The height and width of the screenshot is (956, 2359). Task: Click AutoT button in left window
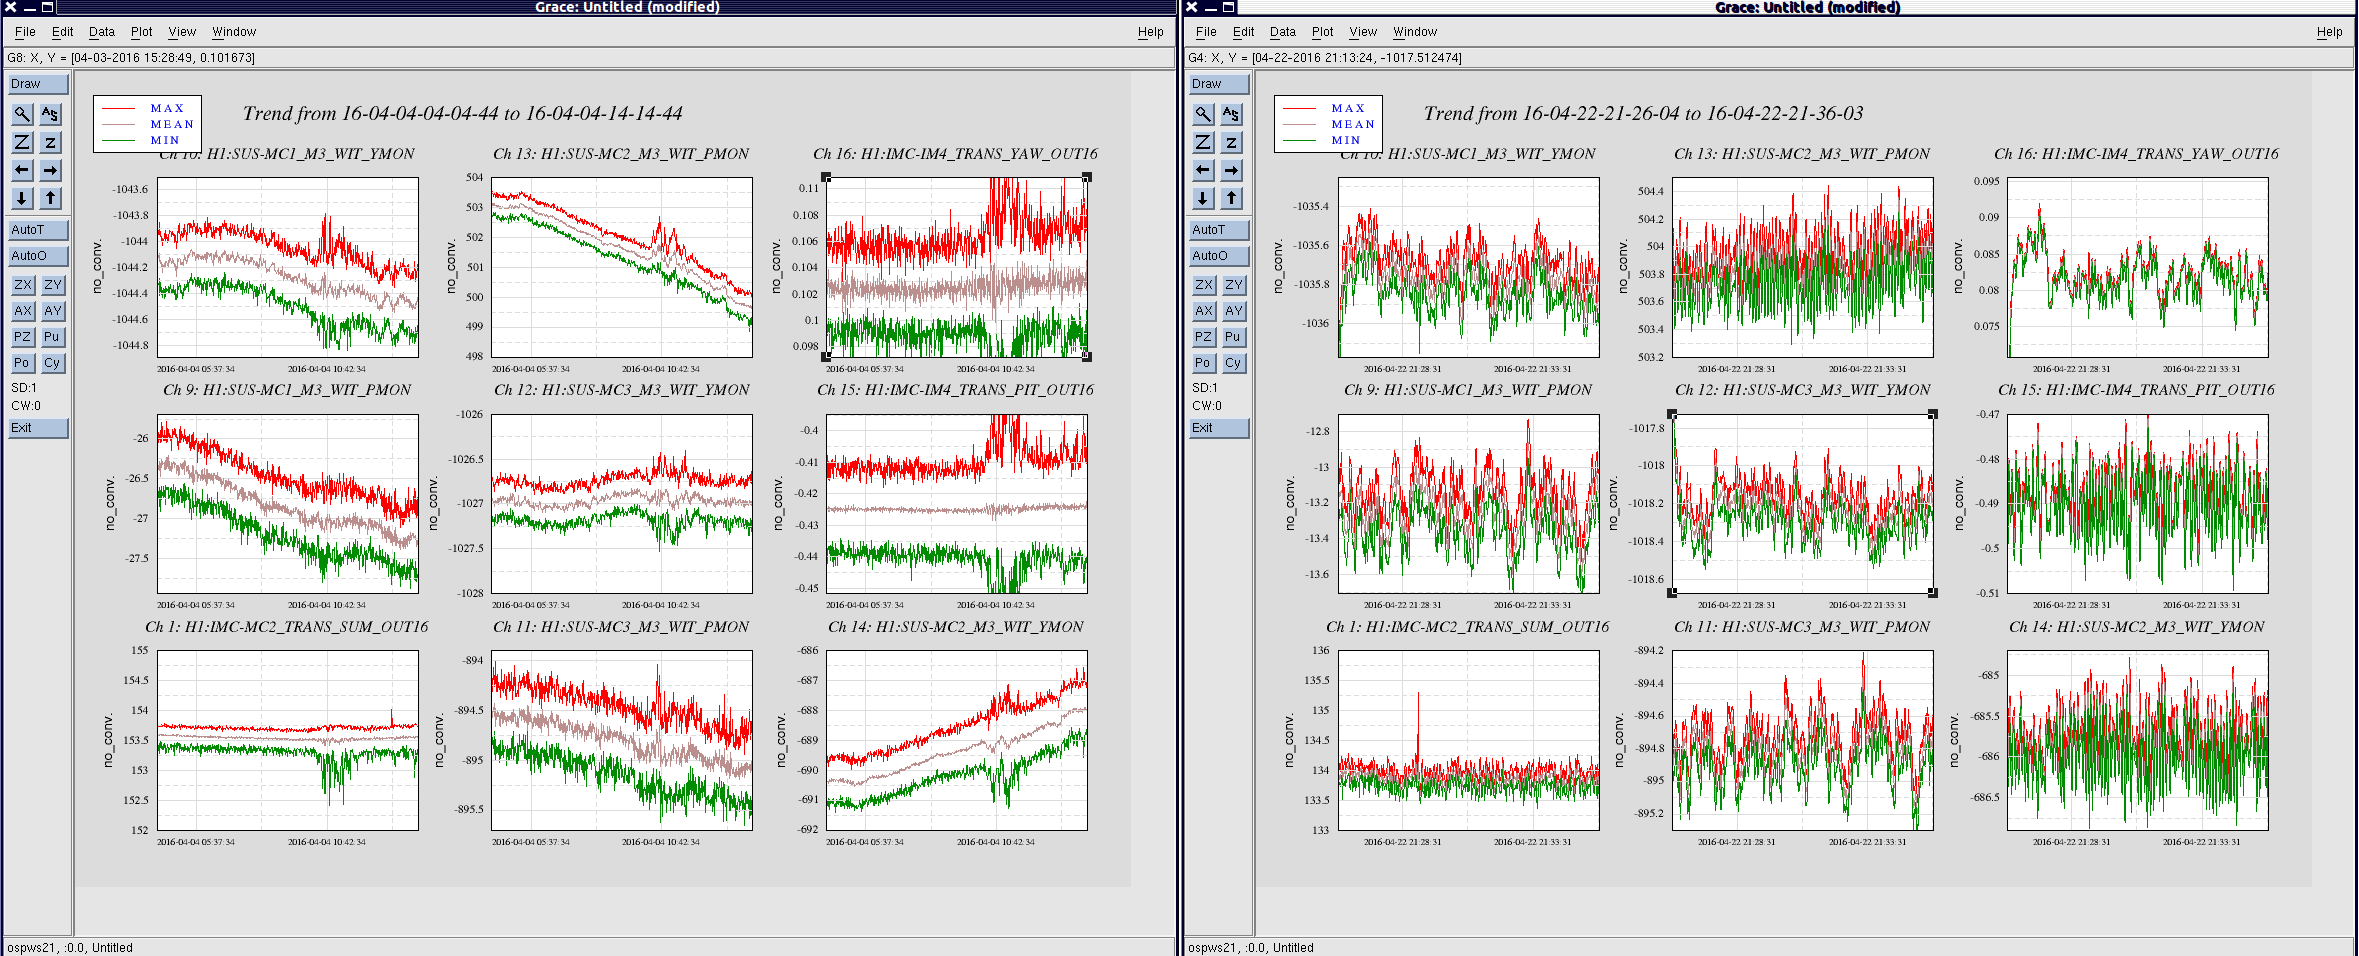[38, 230]
